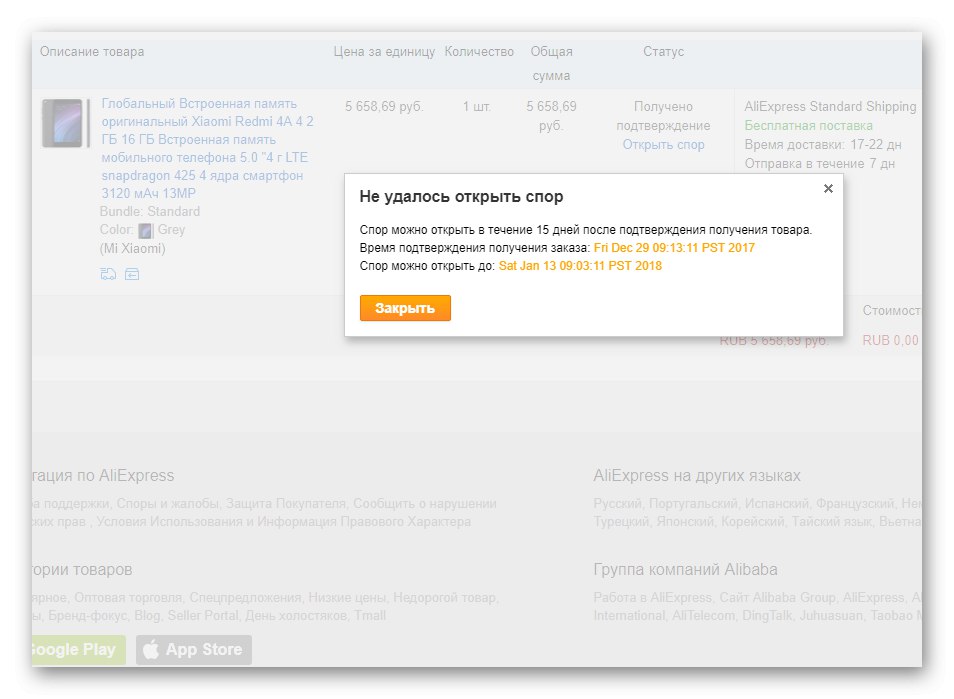This screenshot has width=954, height=699.
Task: Close the dispute dialog with the X icon
Action: coord(827,189)
